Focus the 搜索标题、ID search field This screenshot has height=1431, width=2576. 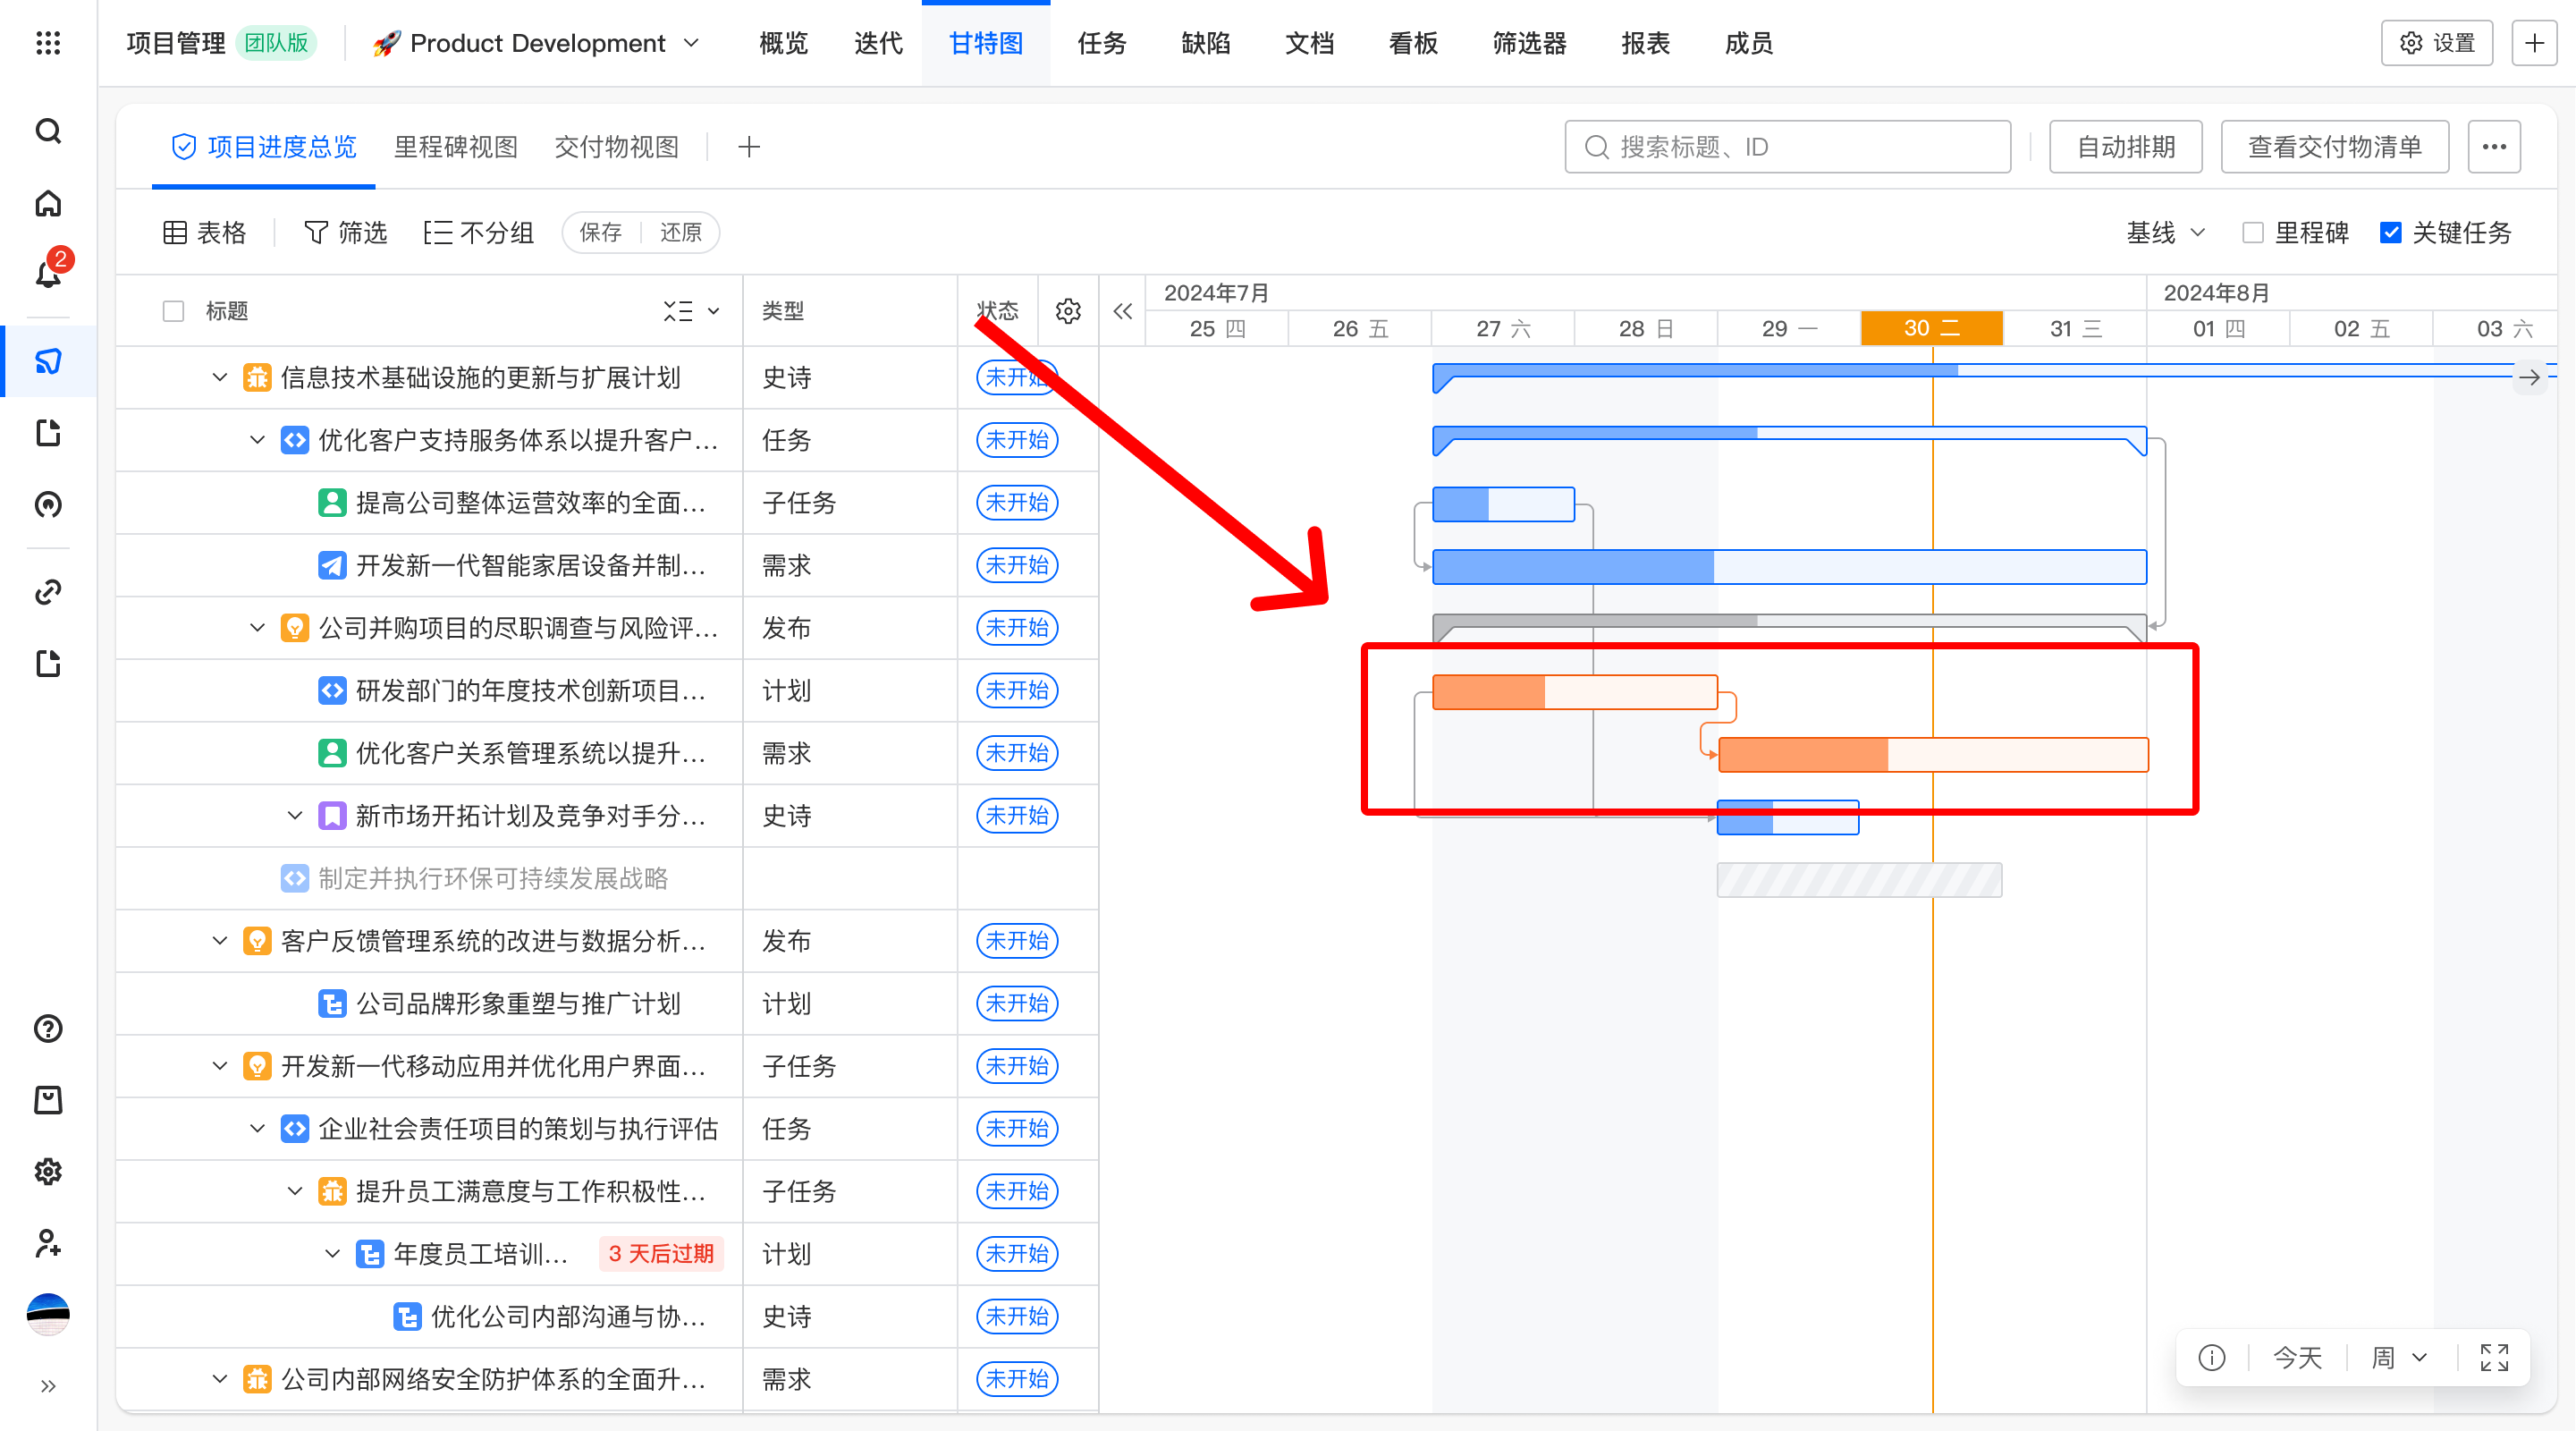tap(1788, 147)
